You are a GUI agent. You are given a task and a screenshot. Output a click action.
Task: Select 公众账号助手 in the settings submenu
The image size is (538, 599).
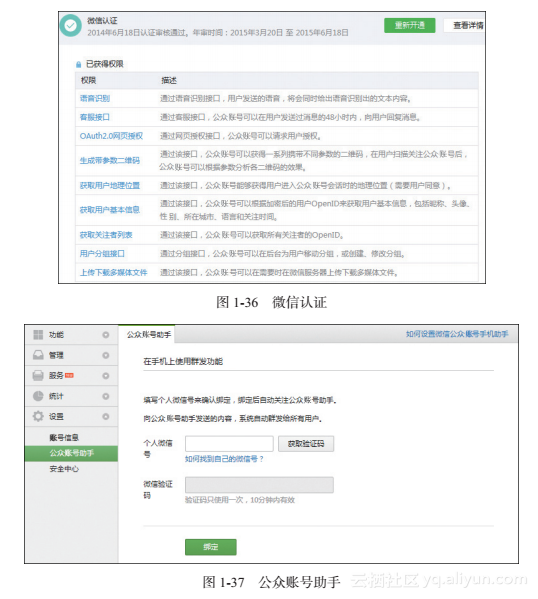click(71, 453)
